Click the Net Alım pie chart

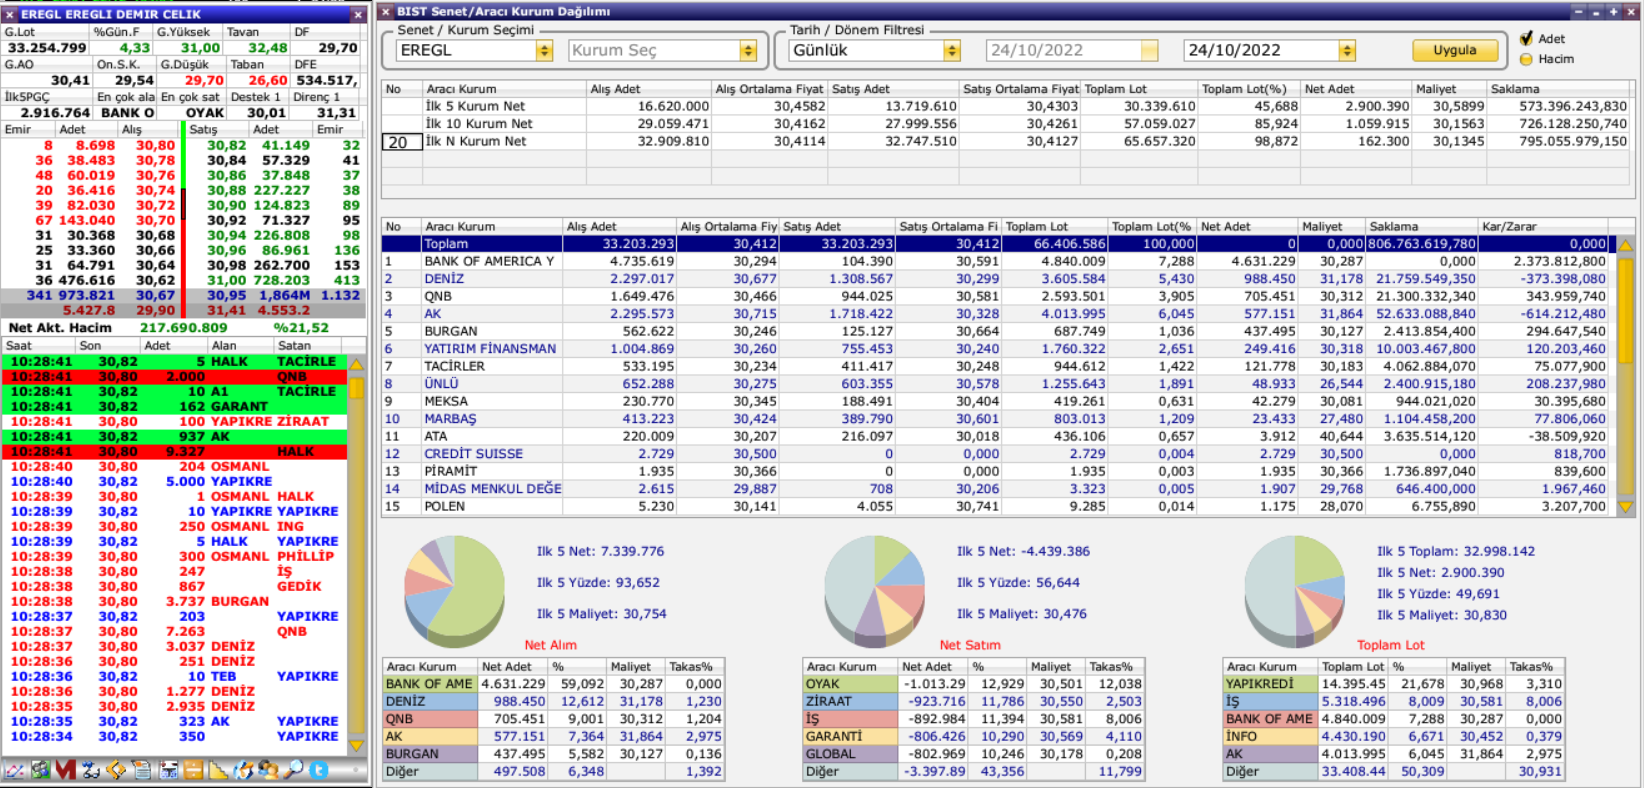pyautogui.click(x=455, y=592)
